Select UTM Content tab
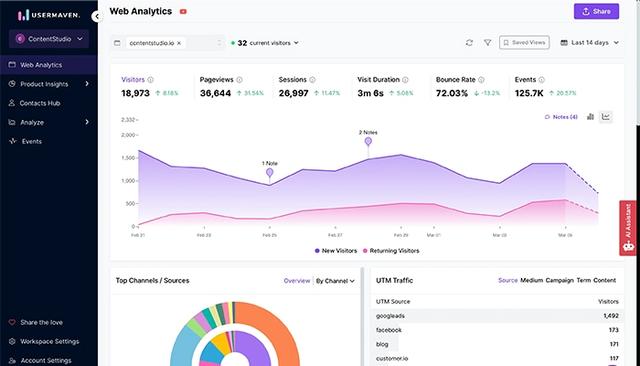The width and height of the screenshot is (640, 366). [604, 280]
